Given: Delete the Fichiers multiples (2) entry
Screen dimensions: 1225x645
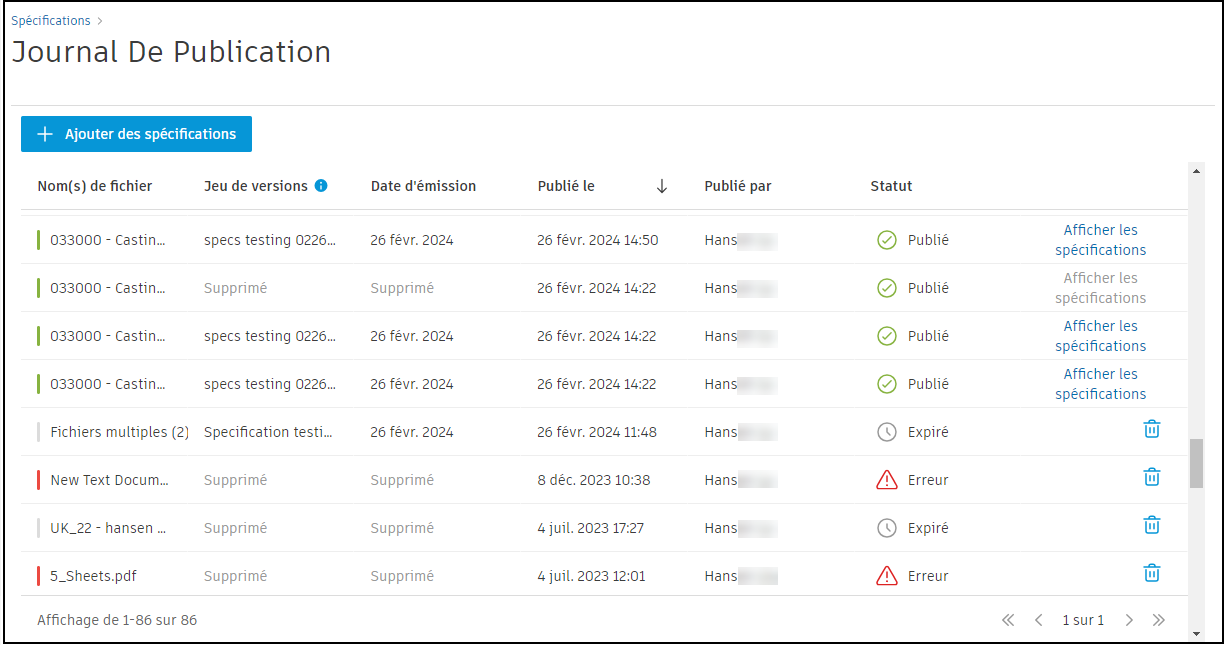Looking at the screenshot, I should [1152, 429].
